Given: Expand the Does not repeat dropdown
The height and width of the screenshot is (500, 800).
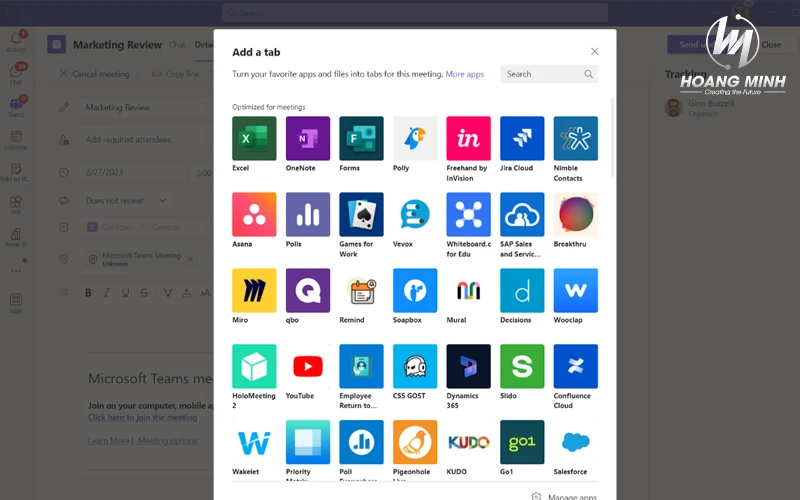Looking at the screenshot, I should click(x=126, y=201).
